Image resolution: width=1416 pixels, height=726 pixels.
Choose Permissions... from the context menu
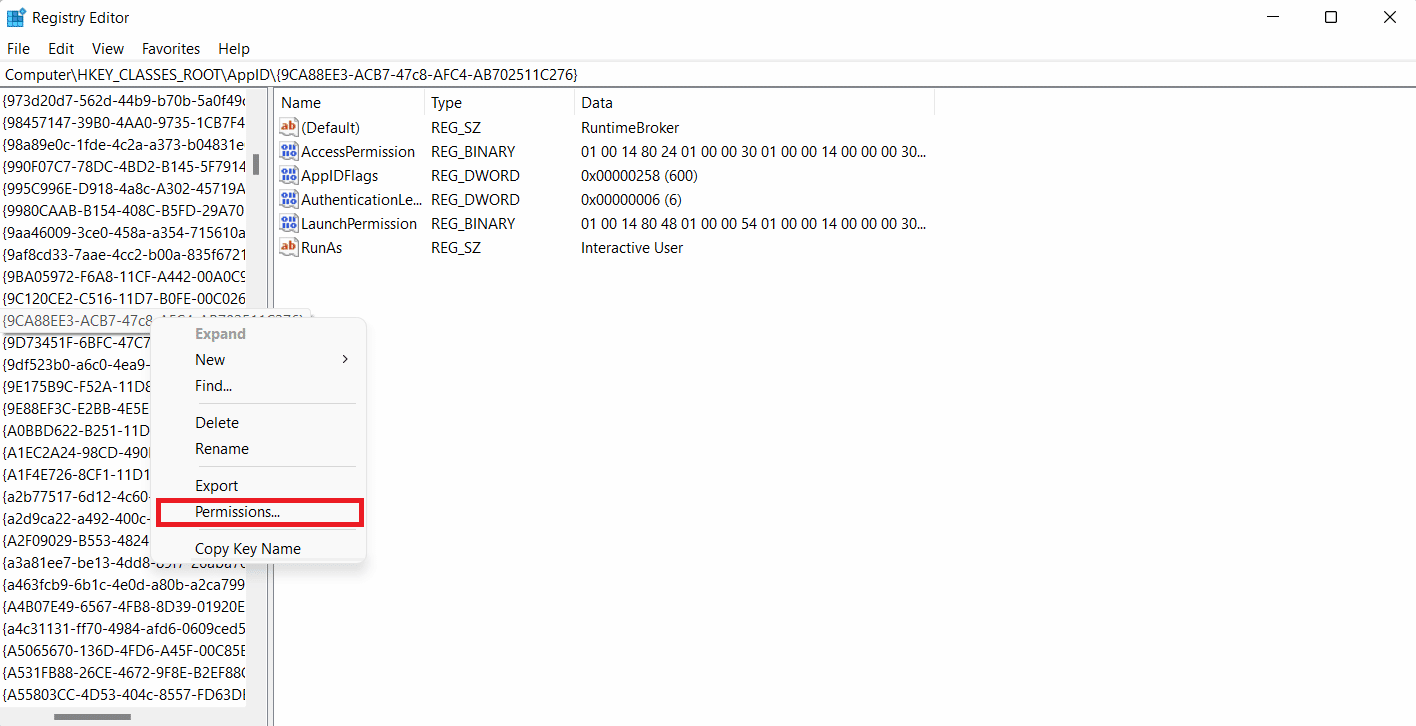260,512
